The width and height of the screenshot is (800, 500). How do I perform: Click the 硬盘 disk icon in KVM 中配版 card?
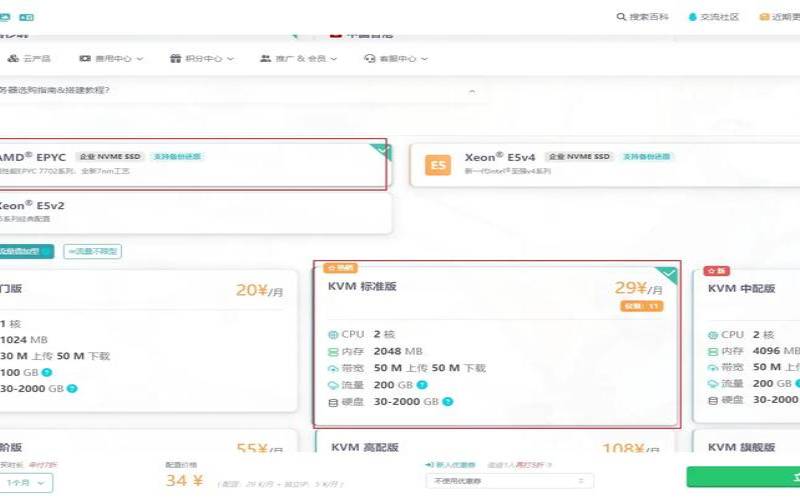pyautogui.click(x=713, y=401)
